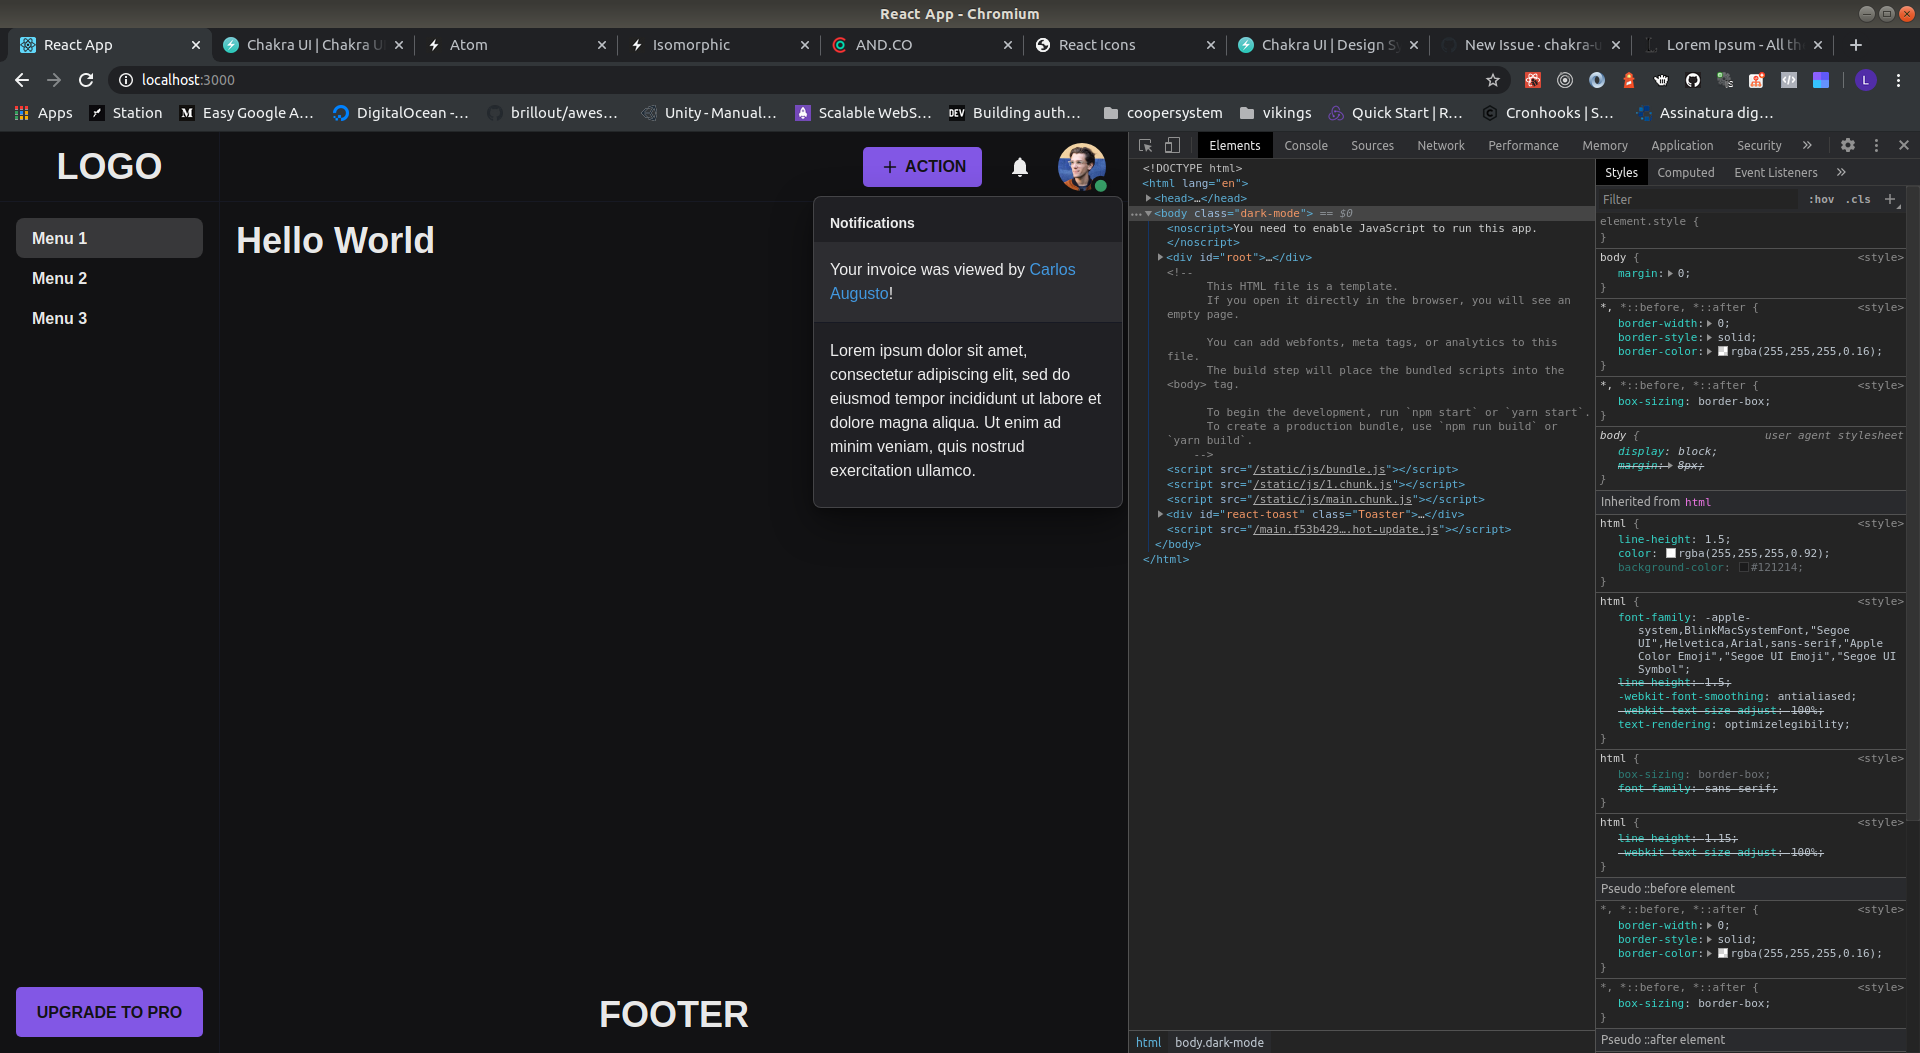Screen dimensions: 1920x1053
Task: Select the Chakra UI Design System browser tab
Action: (1327, 45)
